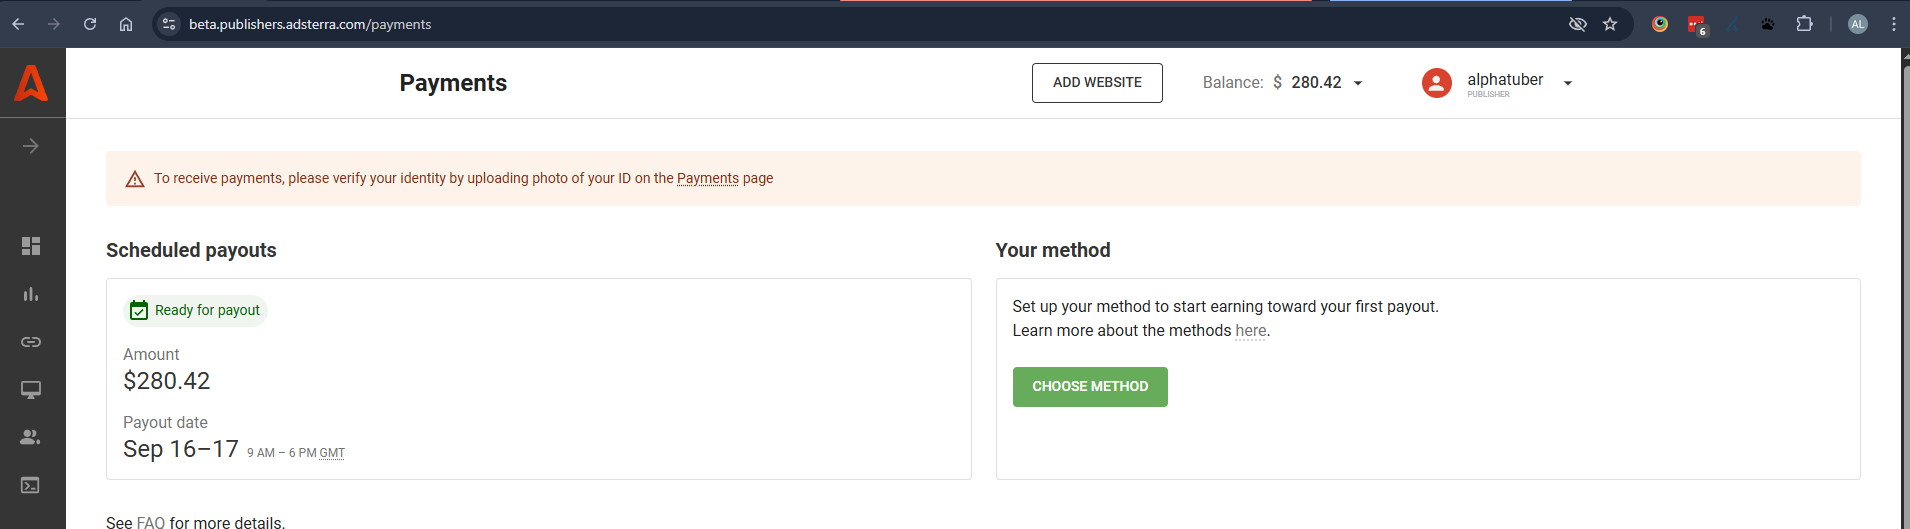
Task: Expand the Balance dropdown arrow
Action: [1358, 83]
